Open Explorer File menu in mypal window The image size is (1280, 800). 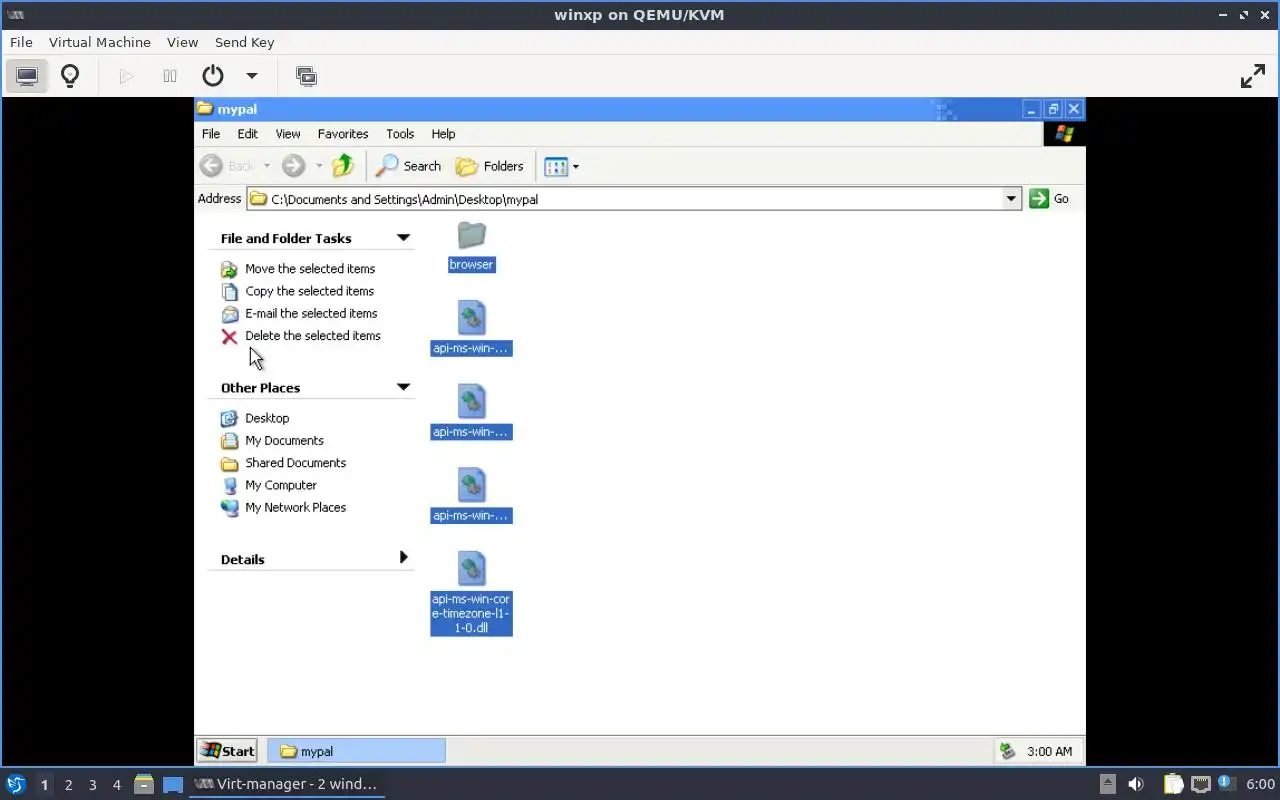211,134
